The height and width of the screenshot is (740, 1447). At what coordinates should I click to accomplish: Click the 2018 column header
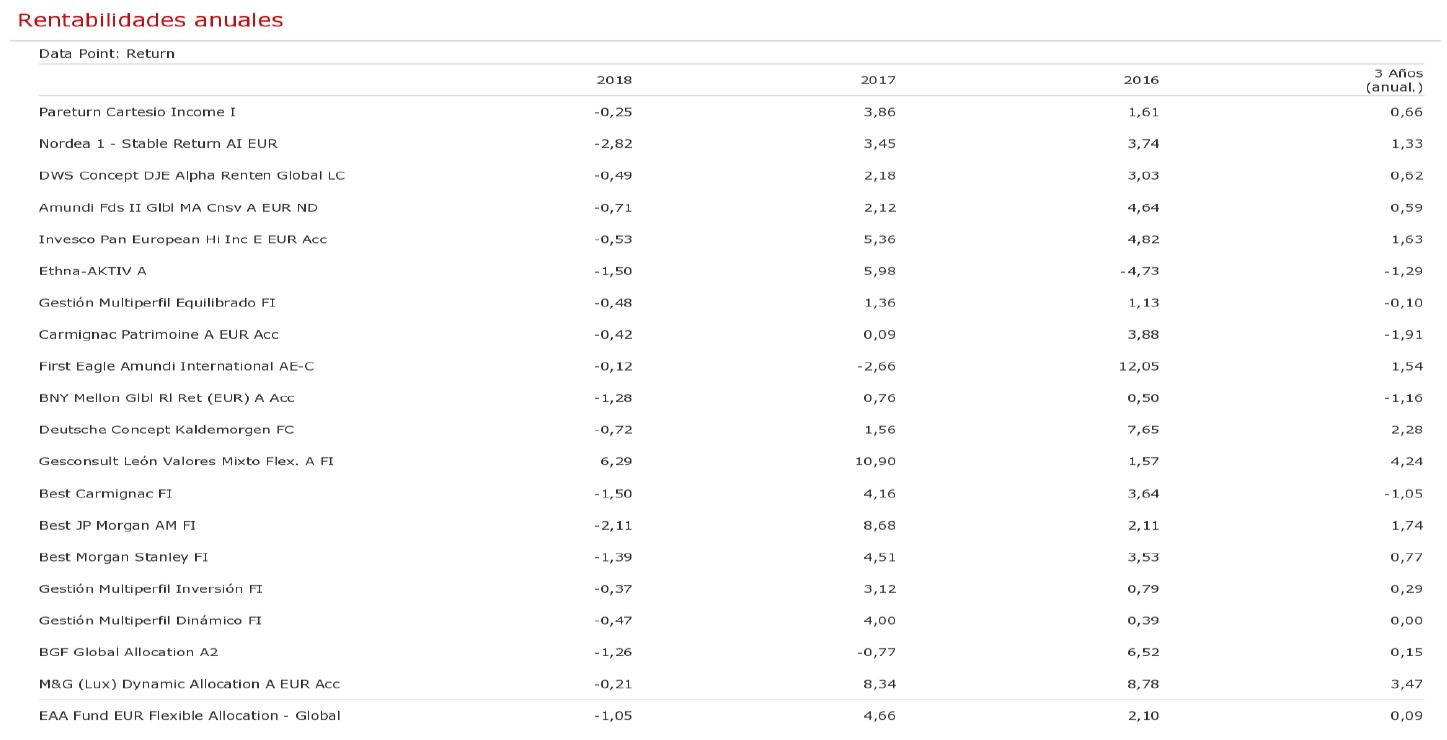click(x=614, y=80)
